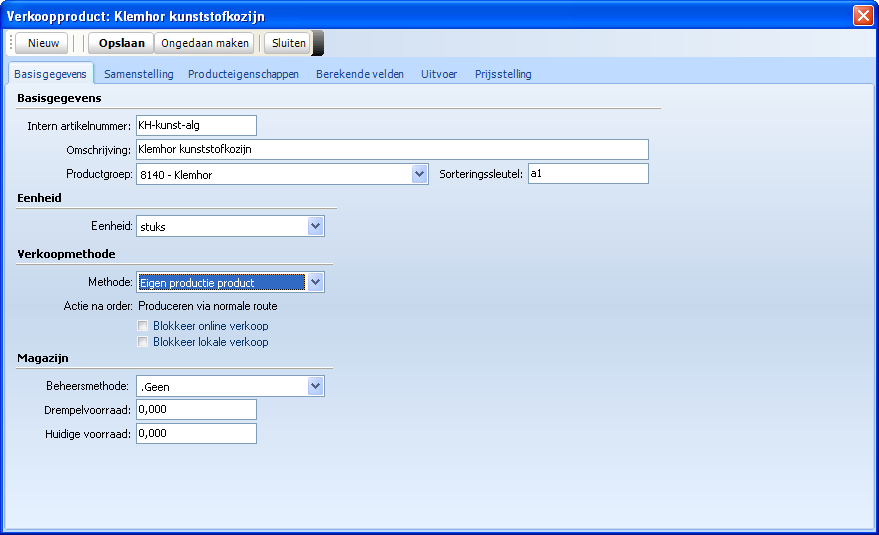Click the Intern artikelnummer field
This screenshot has width=879, height=535.
196,125
